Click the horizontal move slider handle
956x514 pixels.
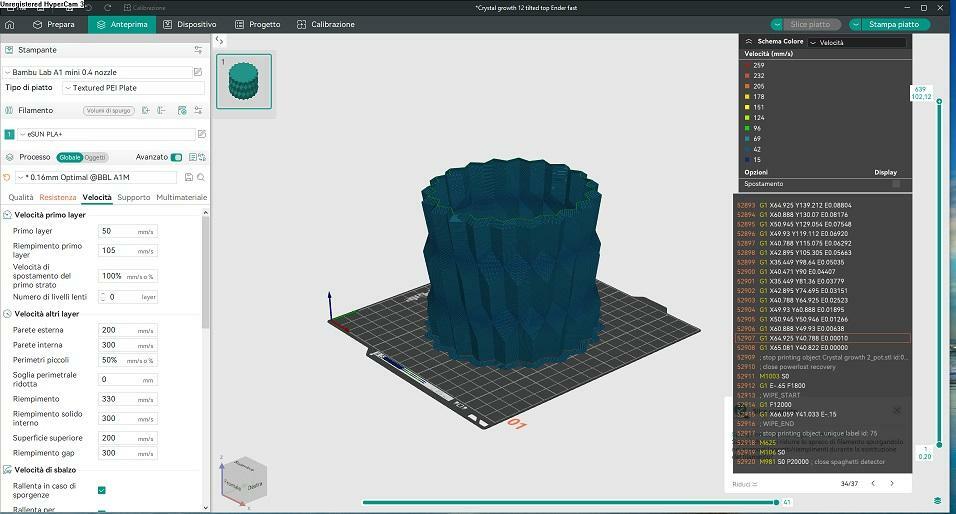tap(776, 502)
